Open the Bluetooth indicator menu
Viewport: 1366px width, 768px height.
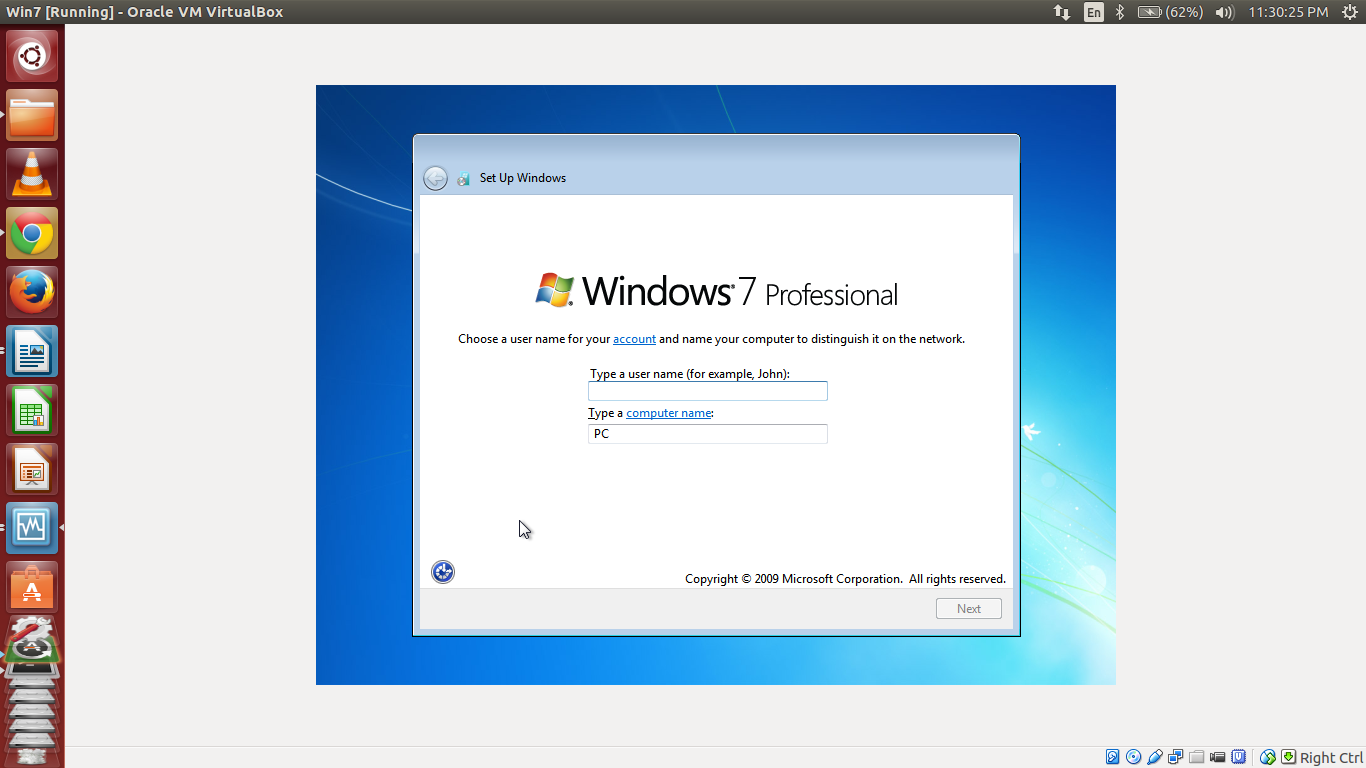[x=1120, y=12]
